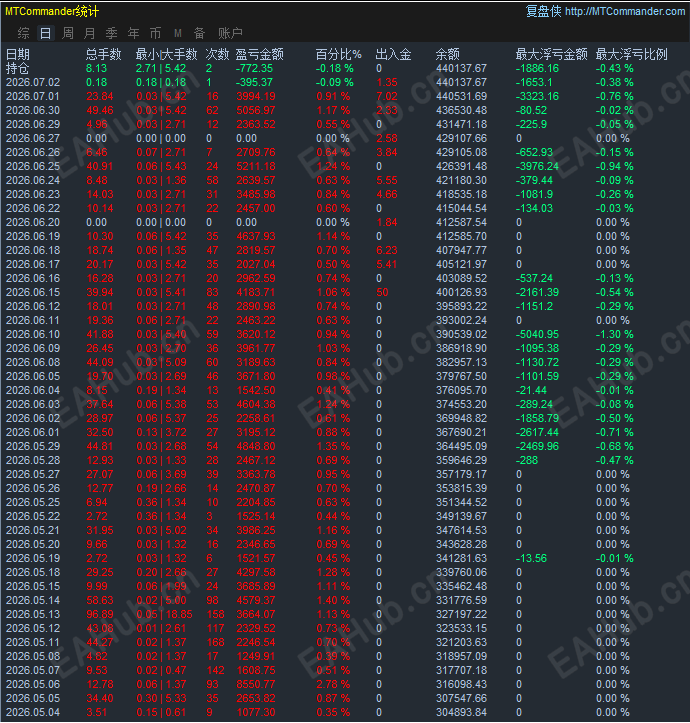The height and width of the screenshot is (723, 690).
Task: Click the 出入金 column header
Action: click(393, 54)
